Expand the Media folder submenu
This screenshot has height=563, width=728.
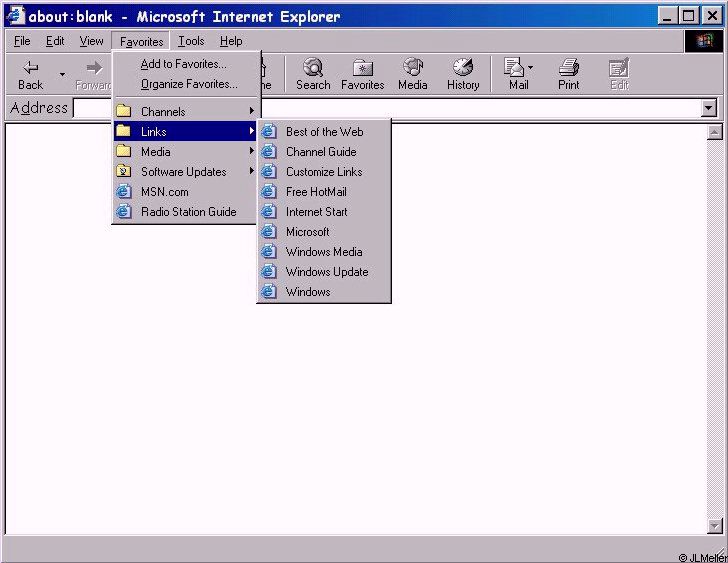(186, 151)
